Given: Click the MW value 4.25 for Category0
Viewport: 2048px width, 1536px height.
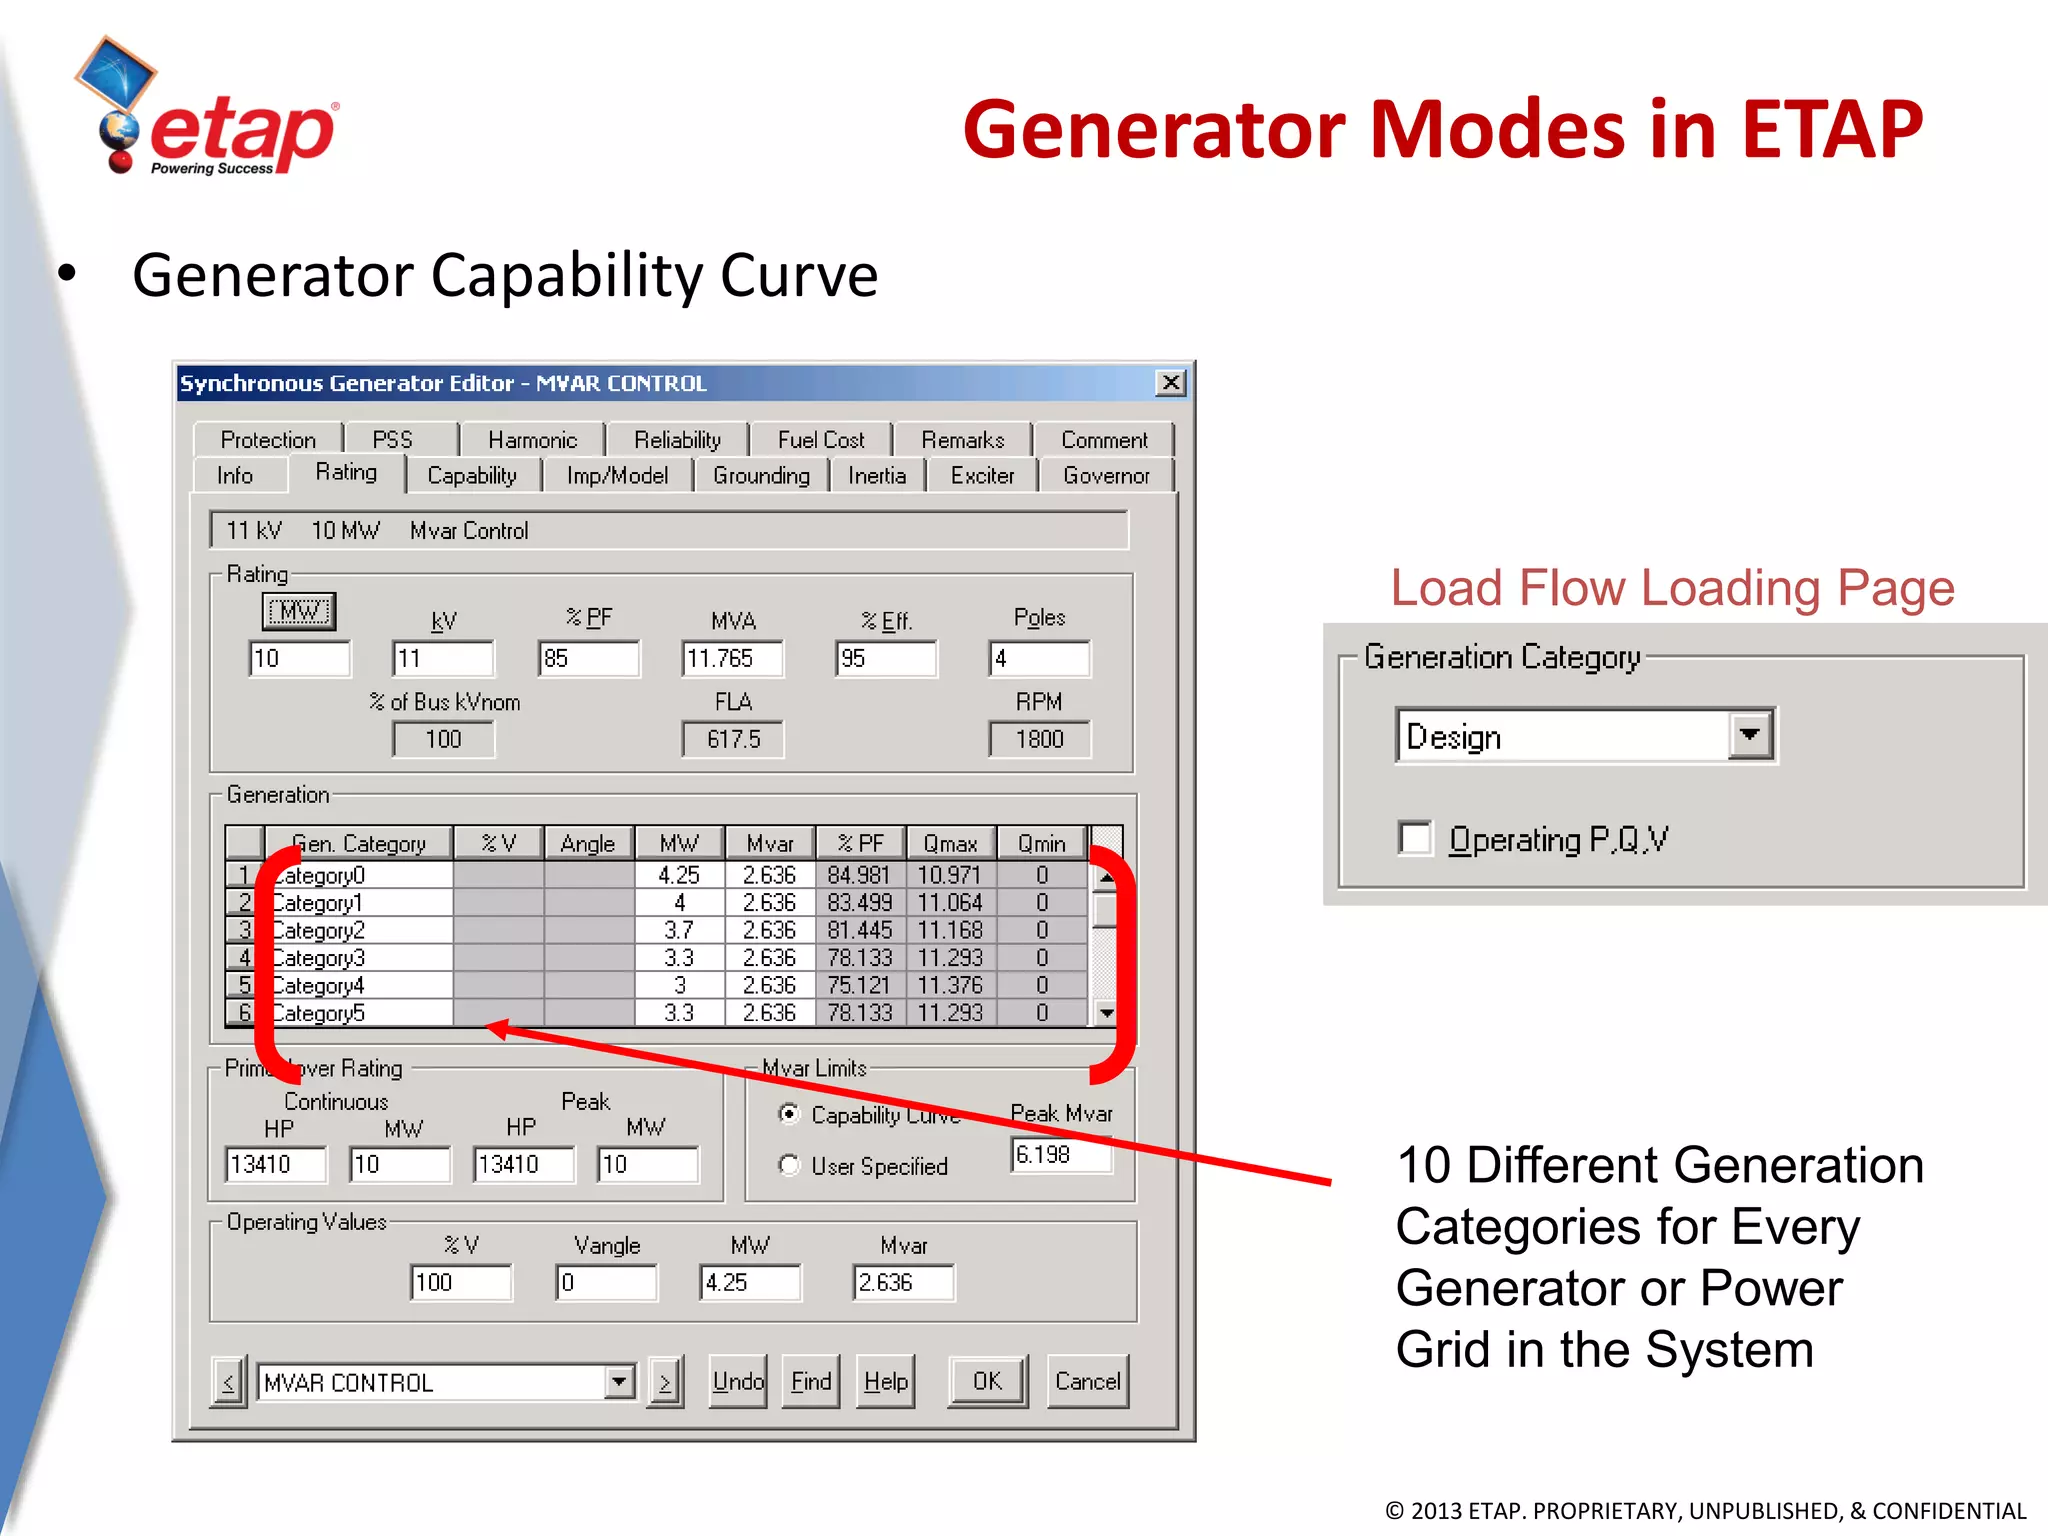Looking at the screenshot, I should [x=679, y=875].
